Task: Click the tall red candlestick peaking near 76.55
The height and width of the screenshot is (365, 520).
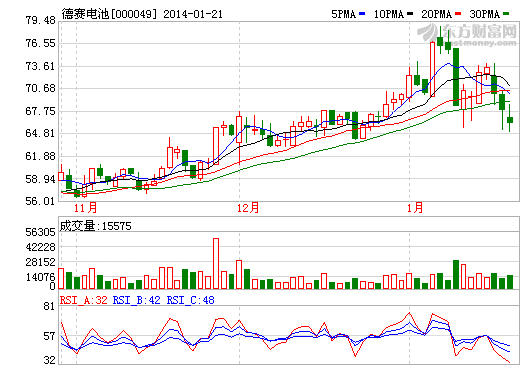Action: pyautogui.click(x=432, y=69)
